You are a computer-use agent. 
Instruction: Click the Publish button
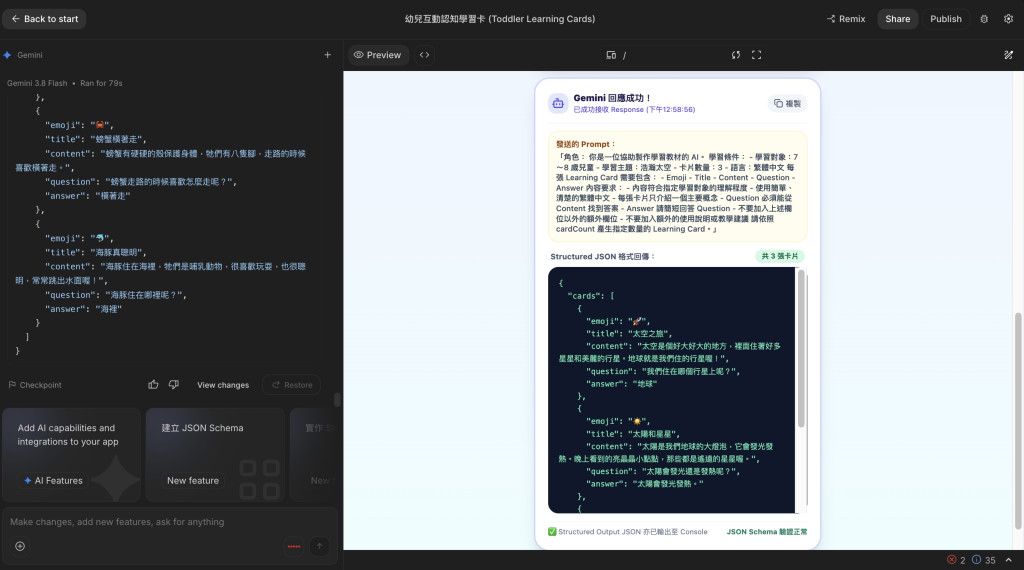(x=946, y=19)
